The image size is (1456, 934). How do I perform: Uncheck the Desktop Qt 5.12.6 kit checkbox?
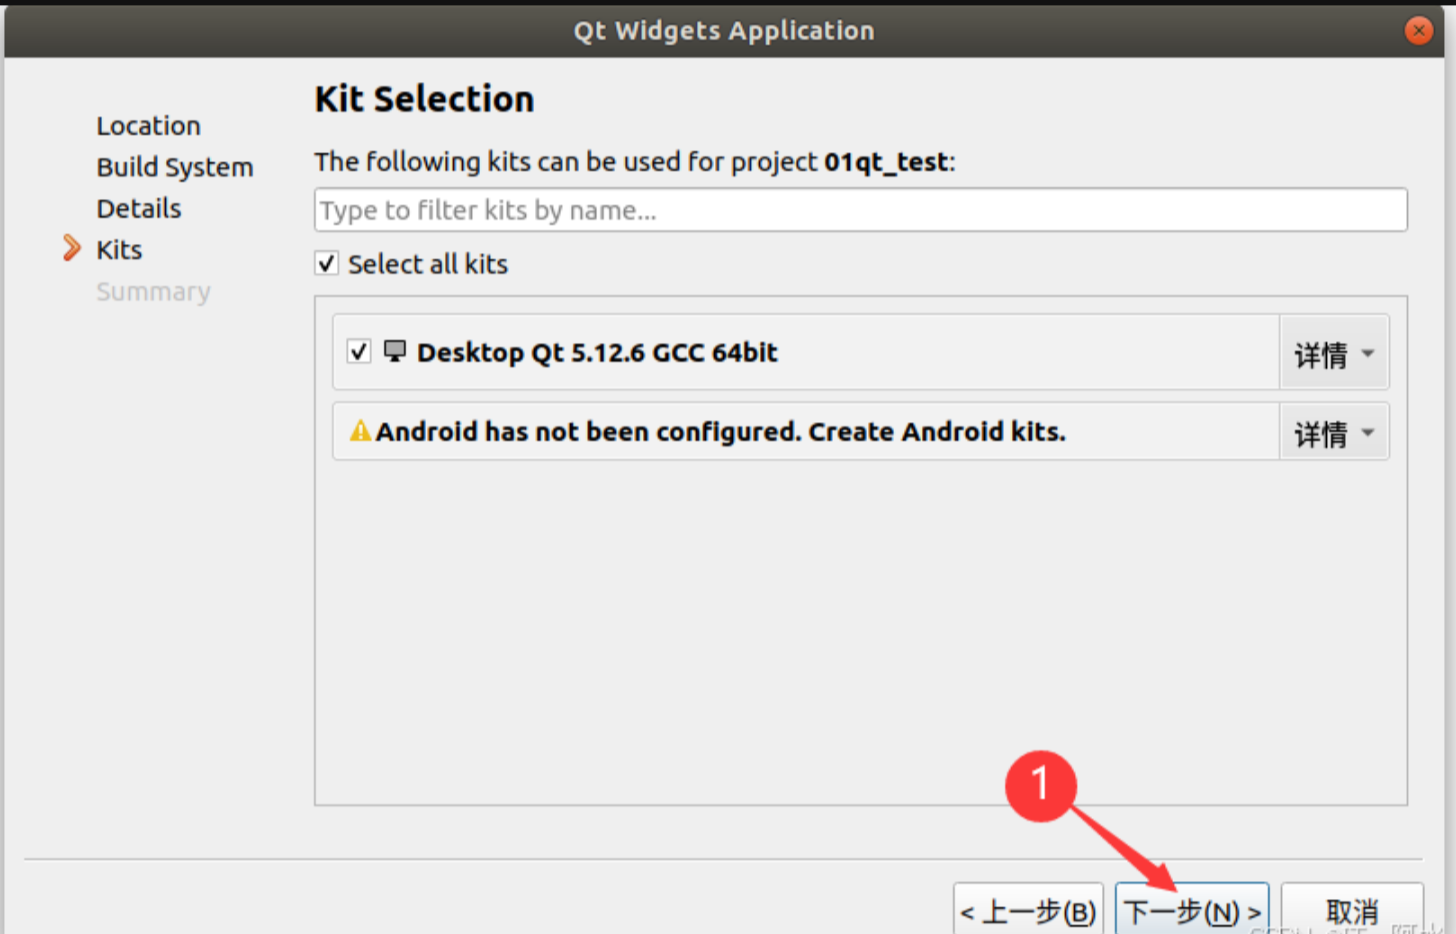pyautogui.click(x=359, y=352)
